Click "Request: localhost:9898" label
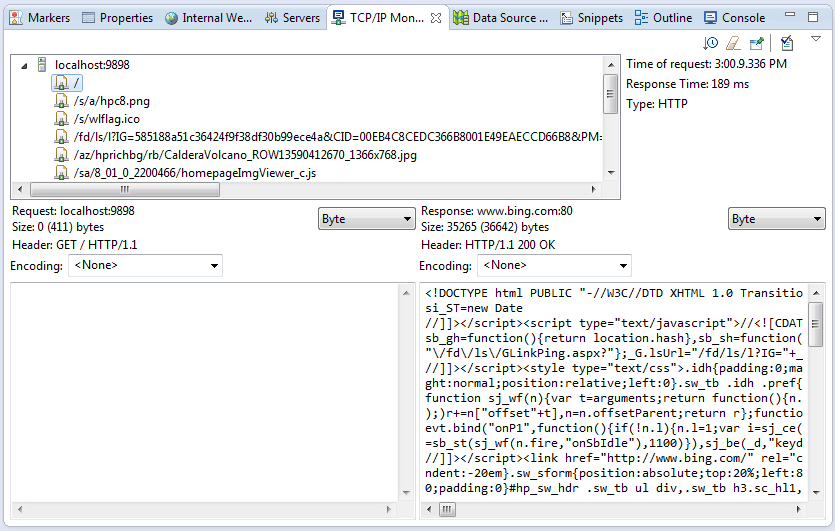 click(73, 211)
